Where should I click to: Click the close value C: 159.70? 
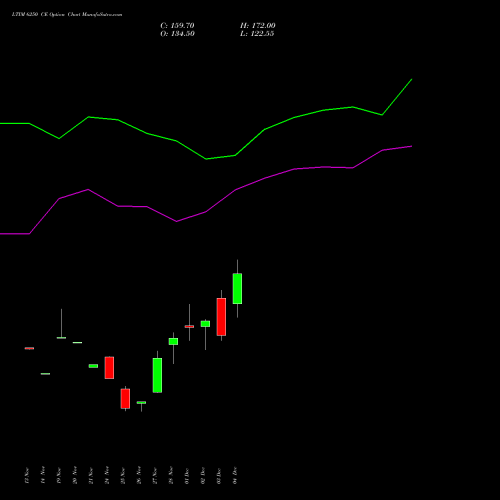177,26
